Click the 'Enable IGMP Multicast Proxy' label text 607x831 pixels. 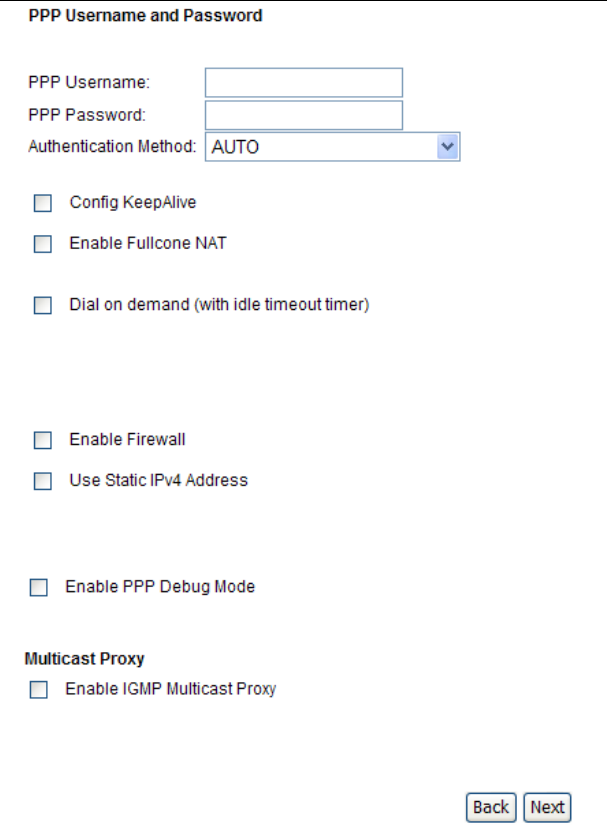[170, 688]
